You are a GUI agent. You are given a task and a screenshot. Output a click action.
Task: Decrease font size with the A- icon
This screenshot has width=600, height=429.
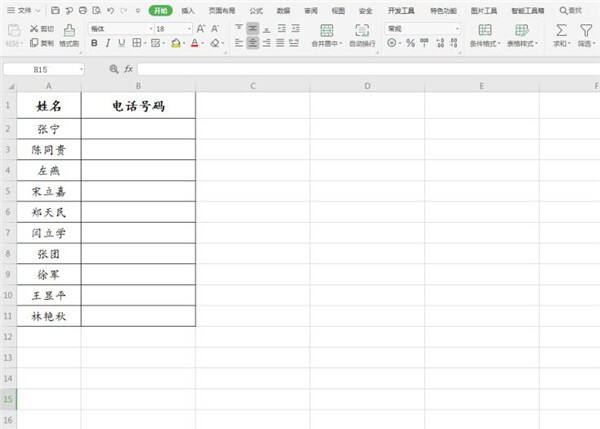pyautogui.click(x=215, y=29)
